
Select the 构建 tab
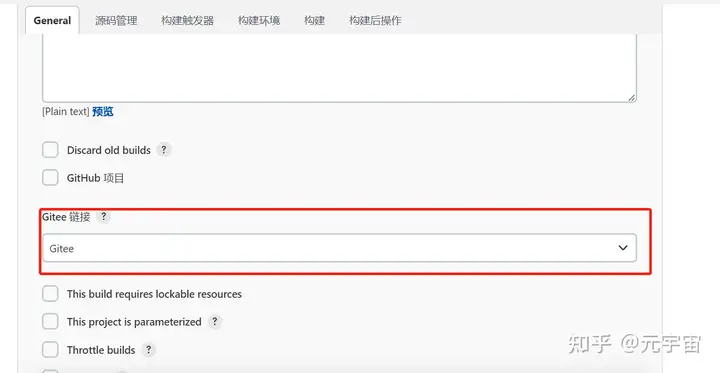(x=315, y=21)
